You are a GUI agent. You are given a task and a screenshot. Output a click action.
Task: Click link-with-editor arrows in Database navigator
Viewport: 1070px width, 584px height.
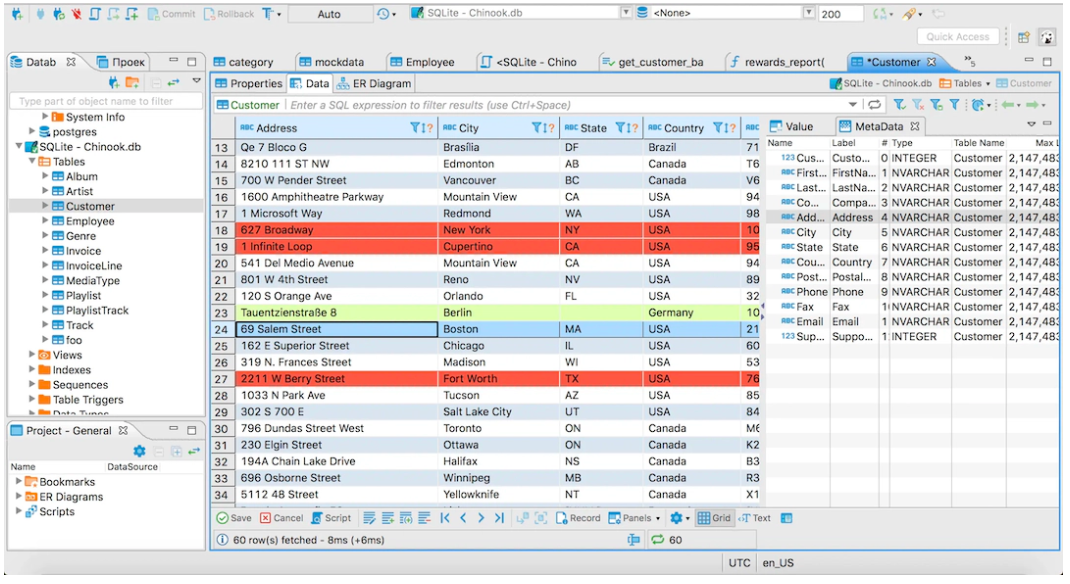[173, 83]
